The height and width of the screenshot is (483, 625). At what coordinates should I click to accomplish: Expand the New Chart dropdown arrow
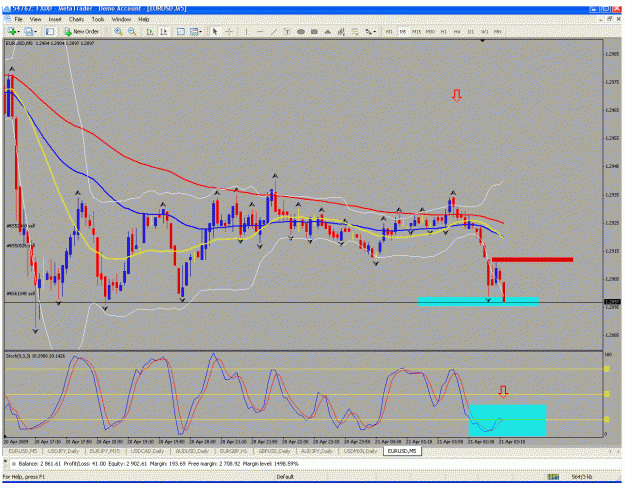(18, 32)
